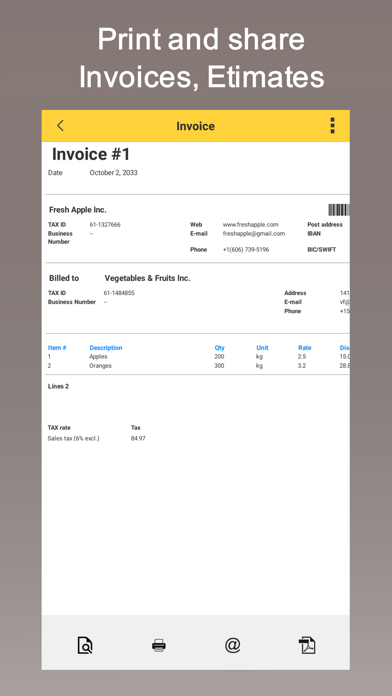The image size is (392, 696).
Task: Select the 'Invoice #1' heading
Action: click(91, 154)
